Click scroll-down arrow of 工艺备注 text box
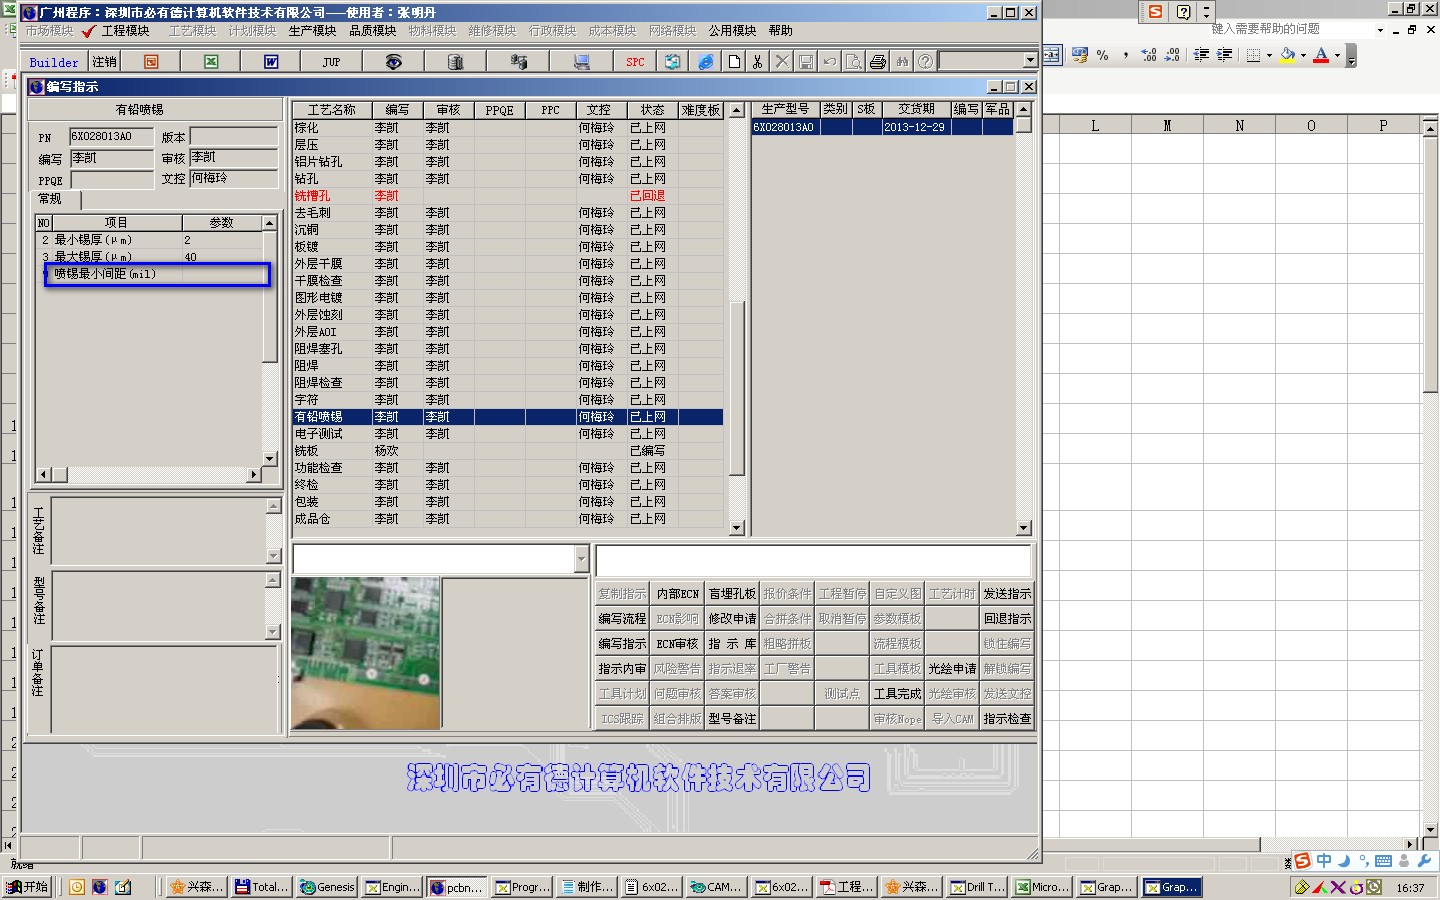 point(274,556)
